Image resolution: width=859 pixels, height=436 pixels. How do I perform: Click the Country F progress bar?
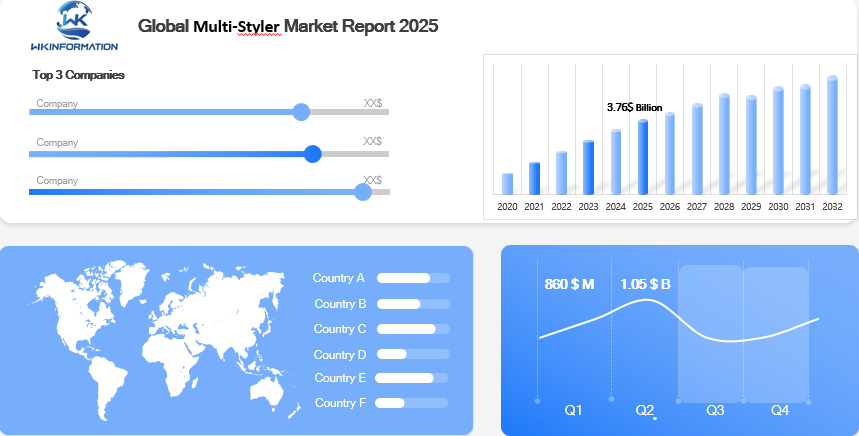[x=411, y=403]
